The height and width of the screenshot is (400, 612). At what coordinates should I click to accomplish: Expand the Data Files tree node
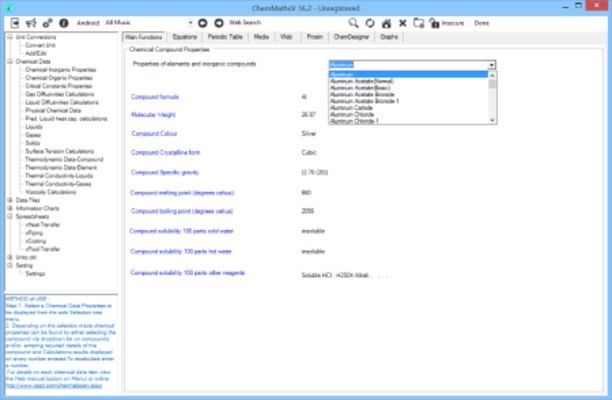click(8, 200)
